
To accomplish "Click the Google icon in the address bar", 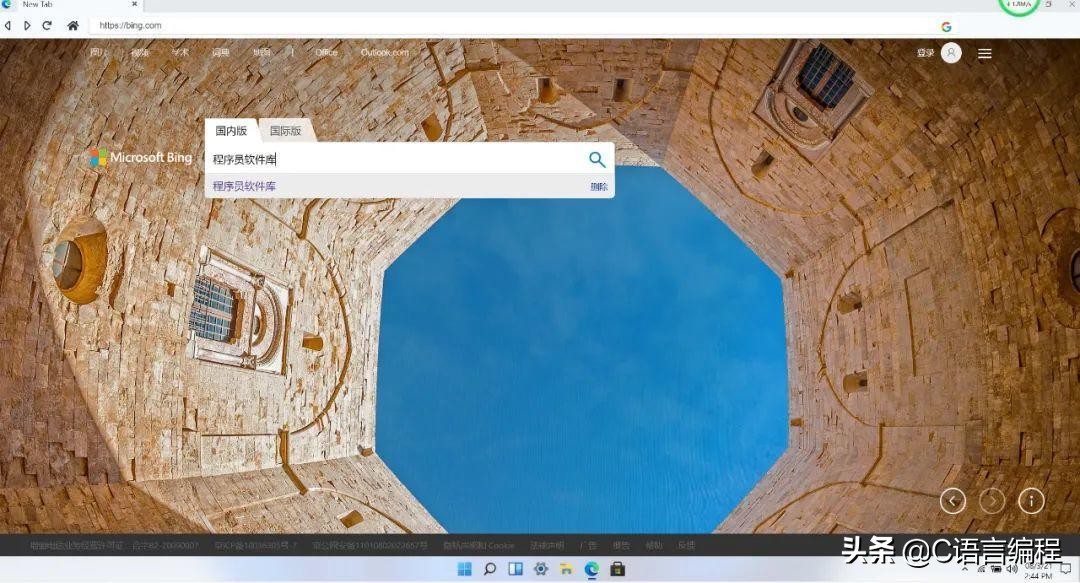I will [x=946, y=25].
